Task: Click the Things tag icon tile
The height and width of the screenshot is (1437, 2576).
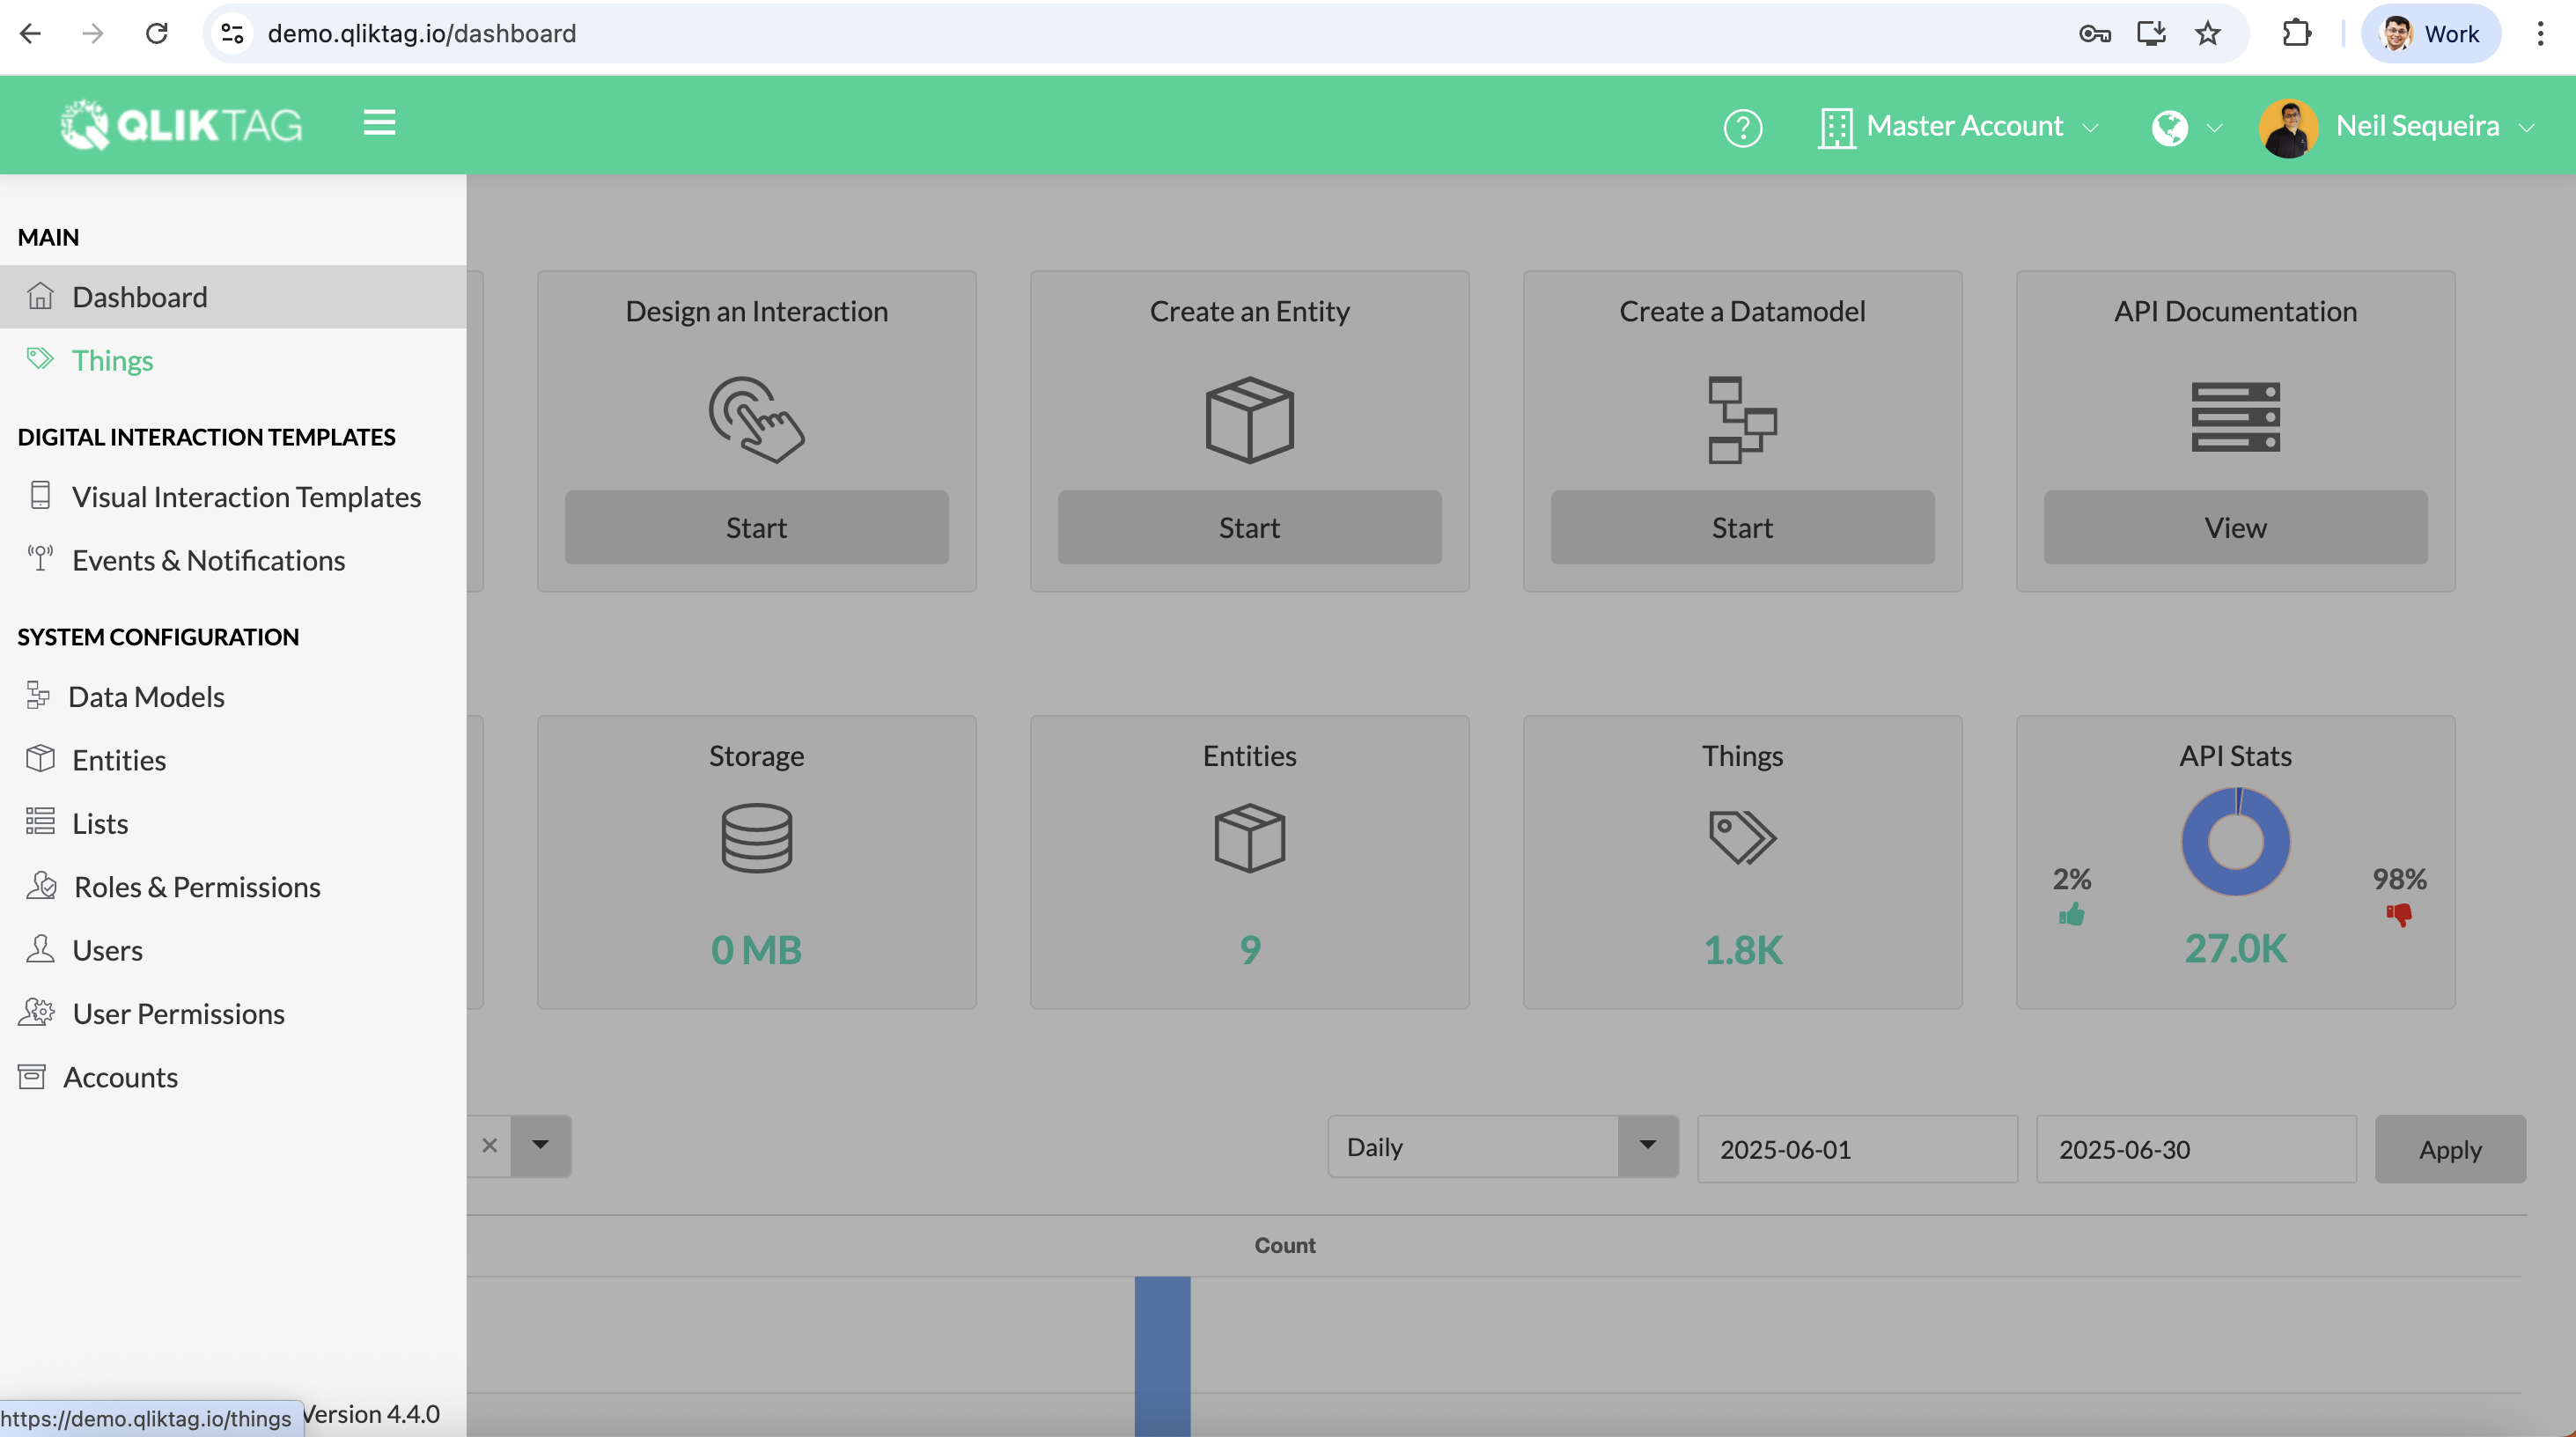Action: [x=1741, y=837]
